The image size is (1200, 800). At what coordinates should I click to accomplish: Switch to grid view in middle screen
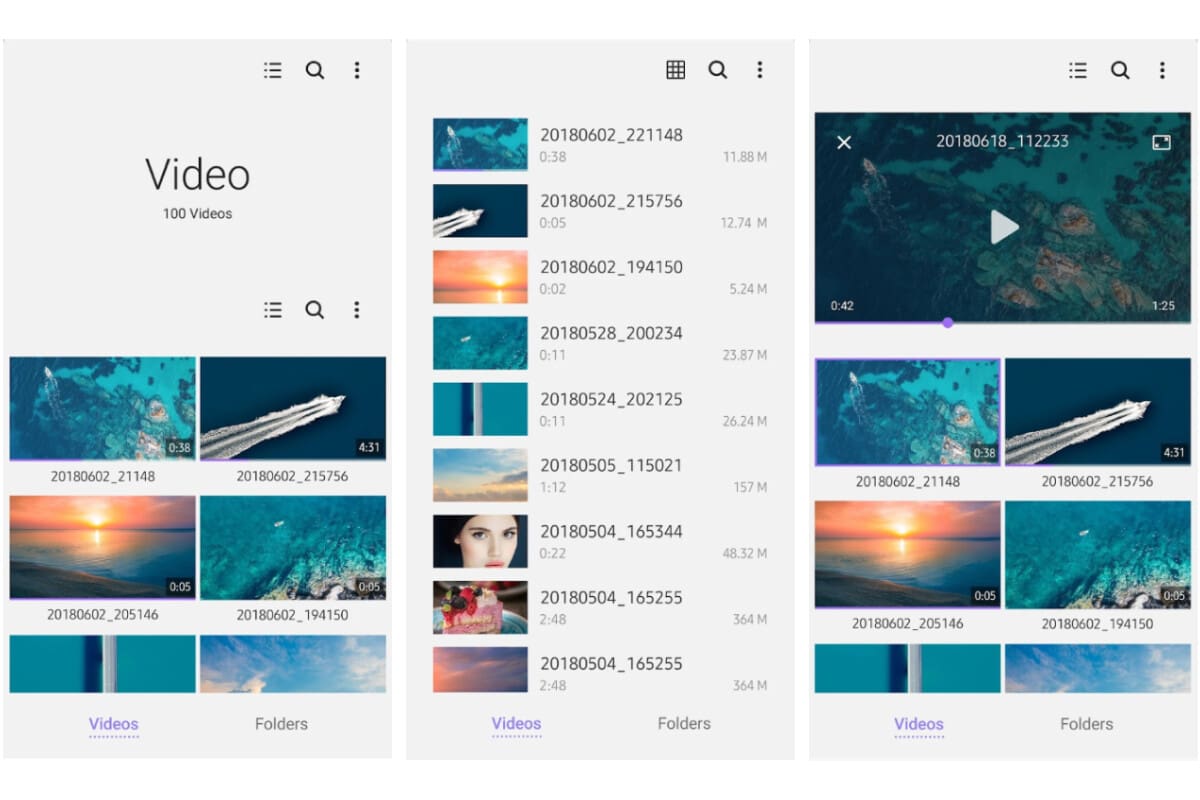tap(676, 70)
